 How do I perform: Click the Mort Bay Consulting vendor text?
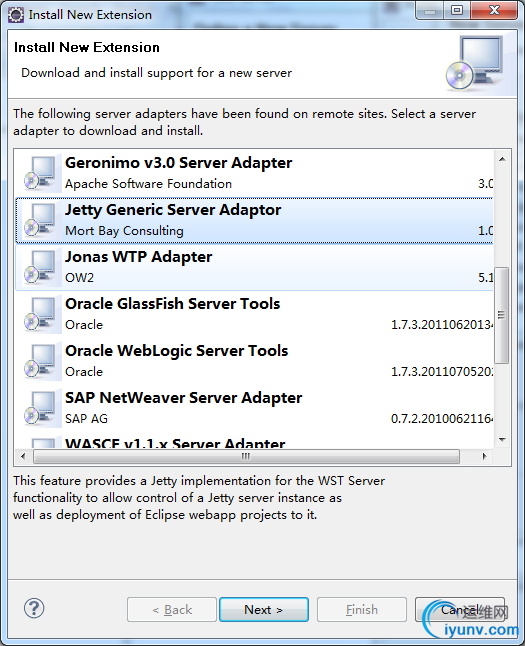(x=124, y=231)
